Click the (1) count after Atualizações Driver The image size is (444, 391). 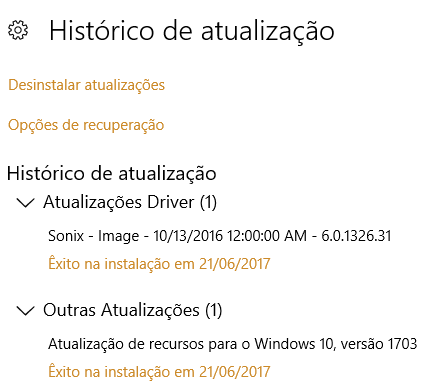208,202
